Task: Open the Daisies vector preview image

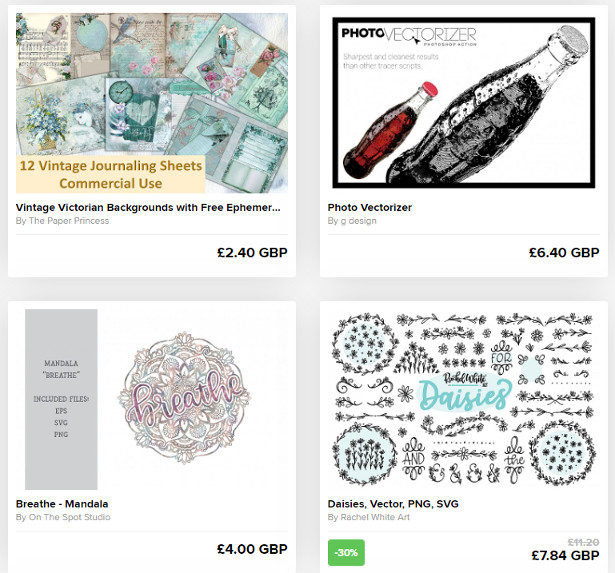Action: coord(464,399)
